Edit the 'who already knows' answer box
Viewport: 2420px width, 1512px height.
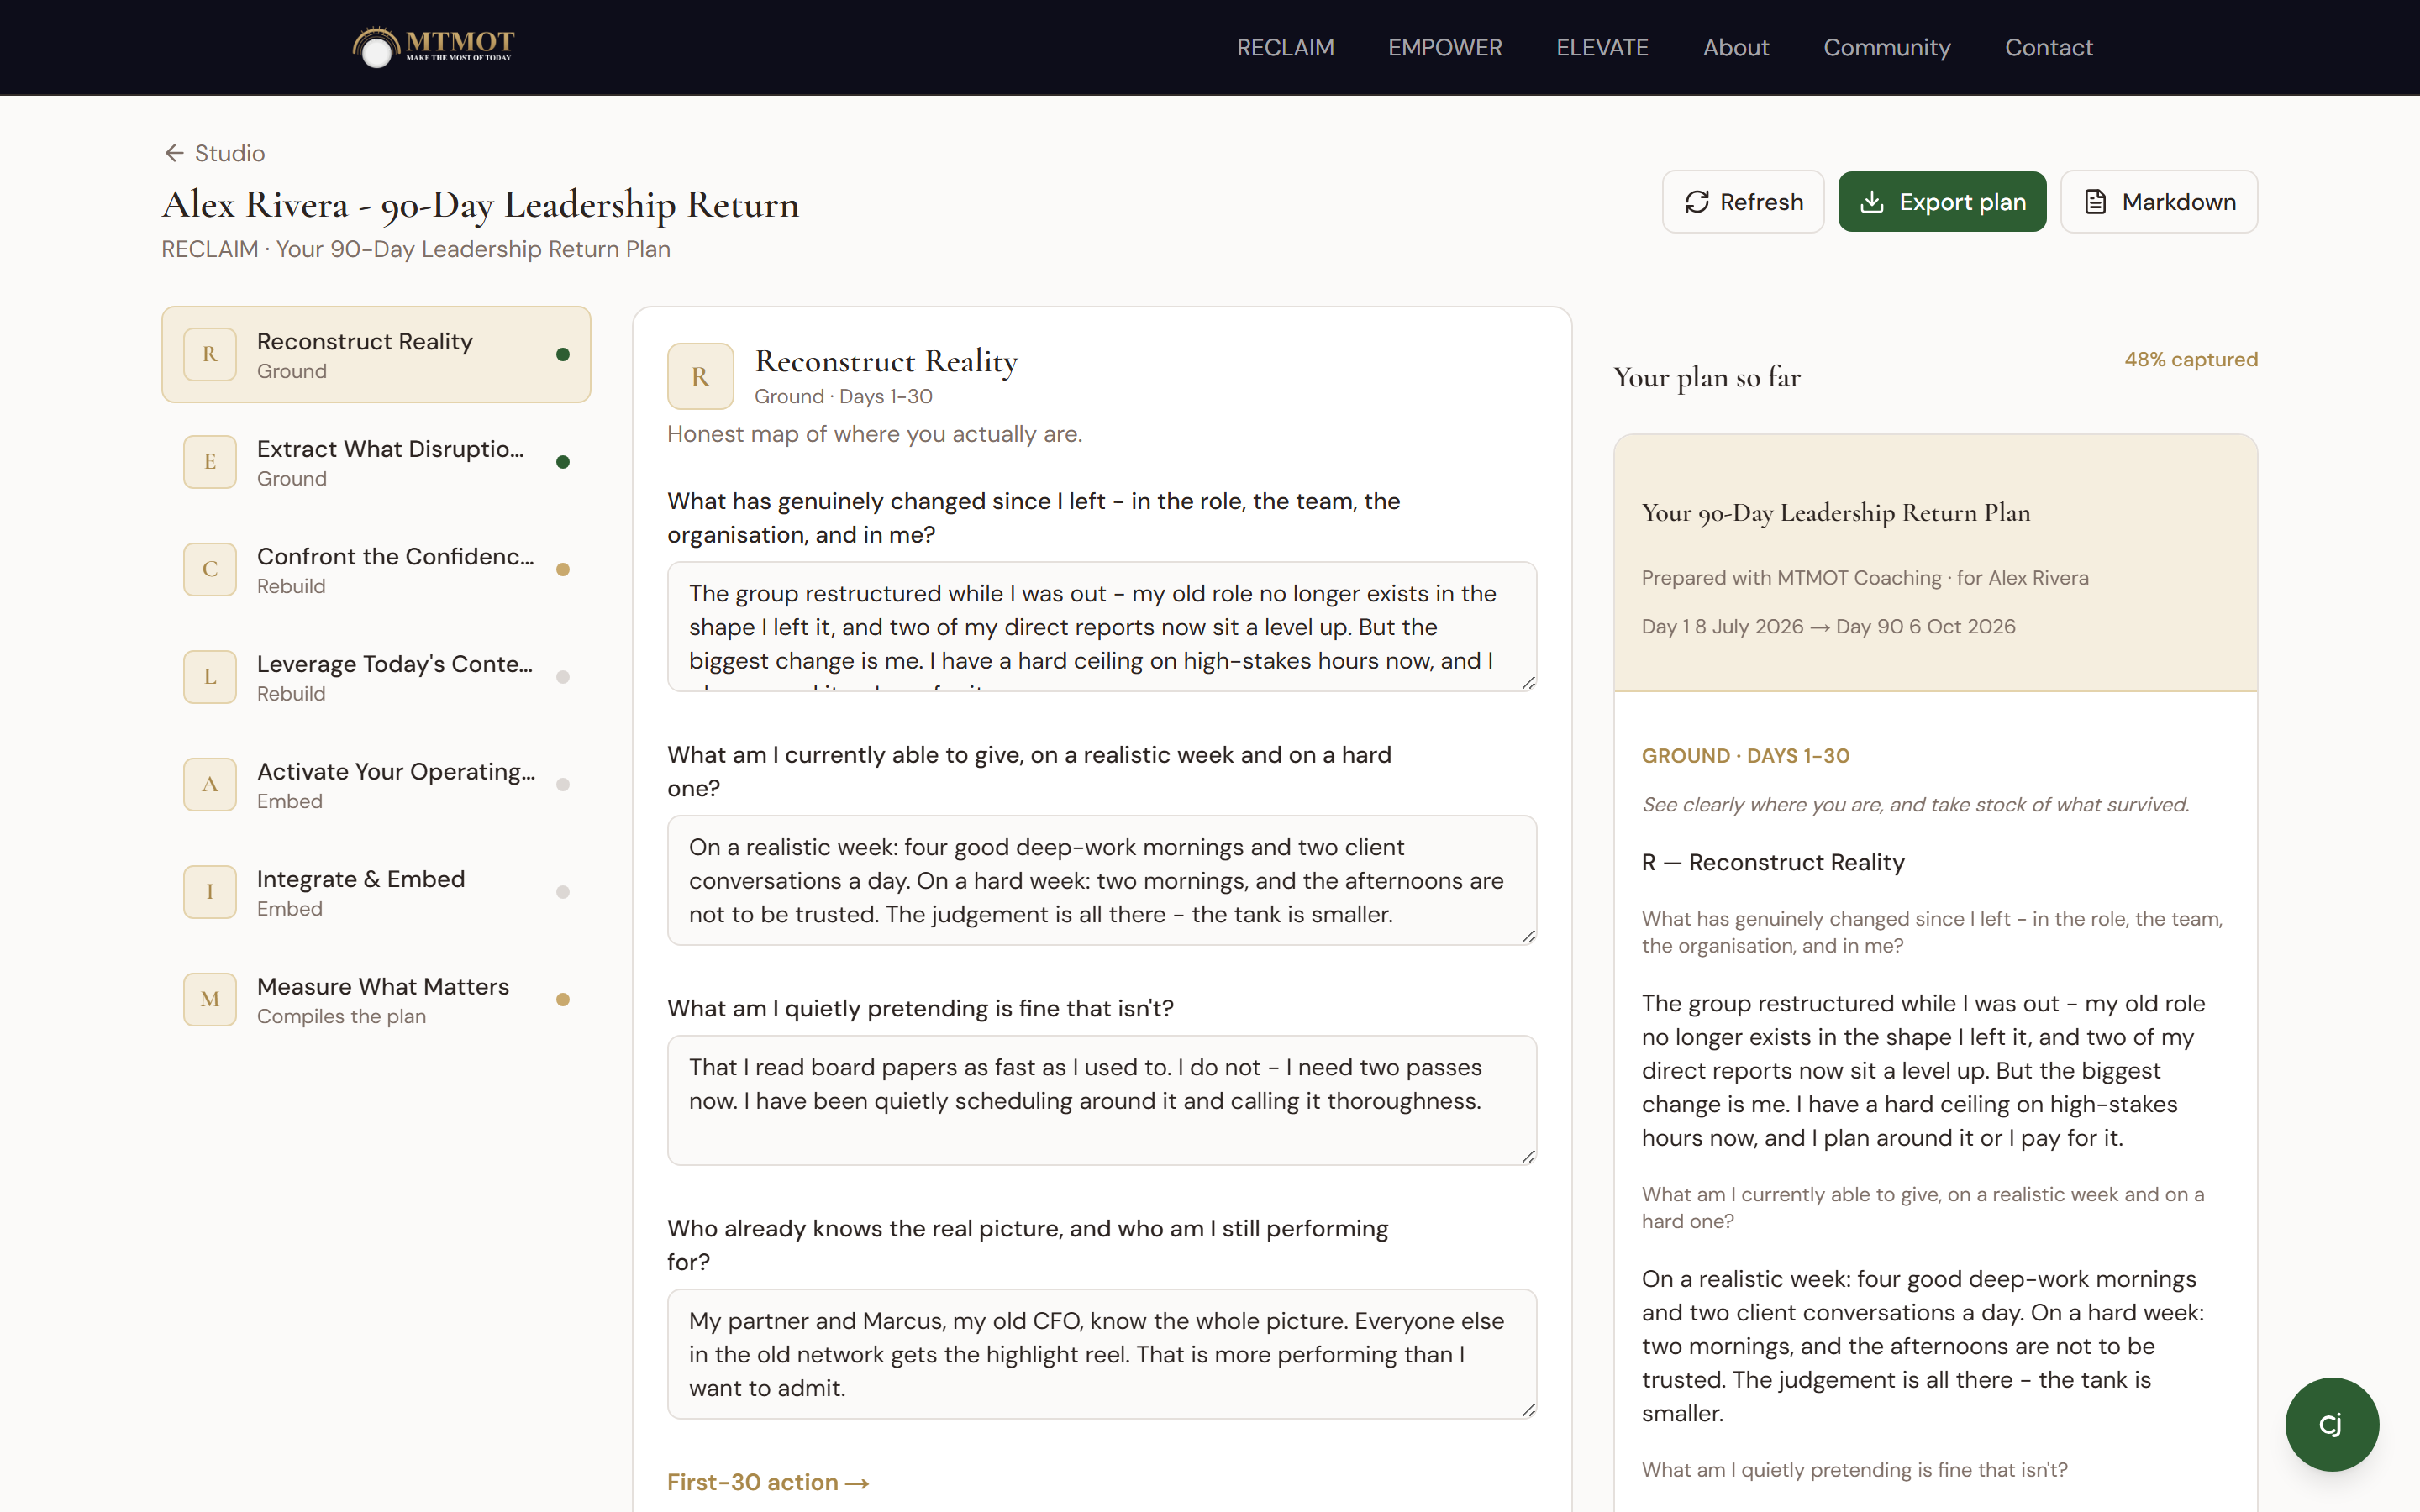(1101, 1354)
